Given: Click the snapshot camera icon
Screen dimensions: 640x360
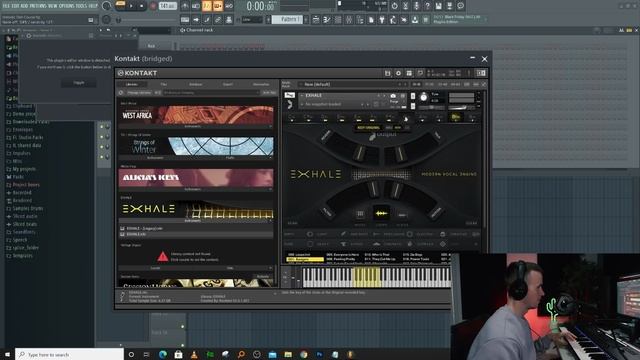Looking at the screenshot, I should point(393,96).
